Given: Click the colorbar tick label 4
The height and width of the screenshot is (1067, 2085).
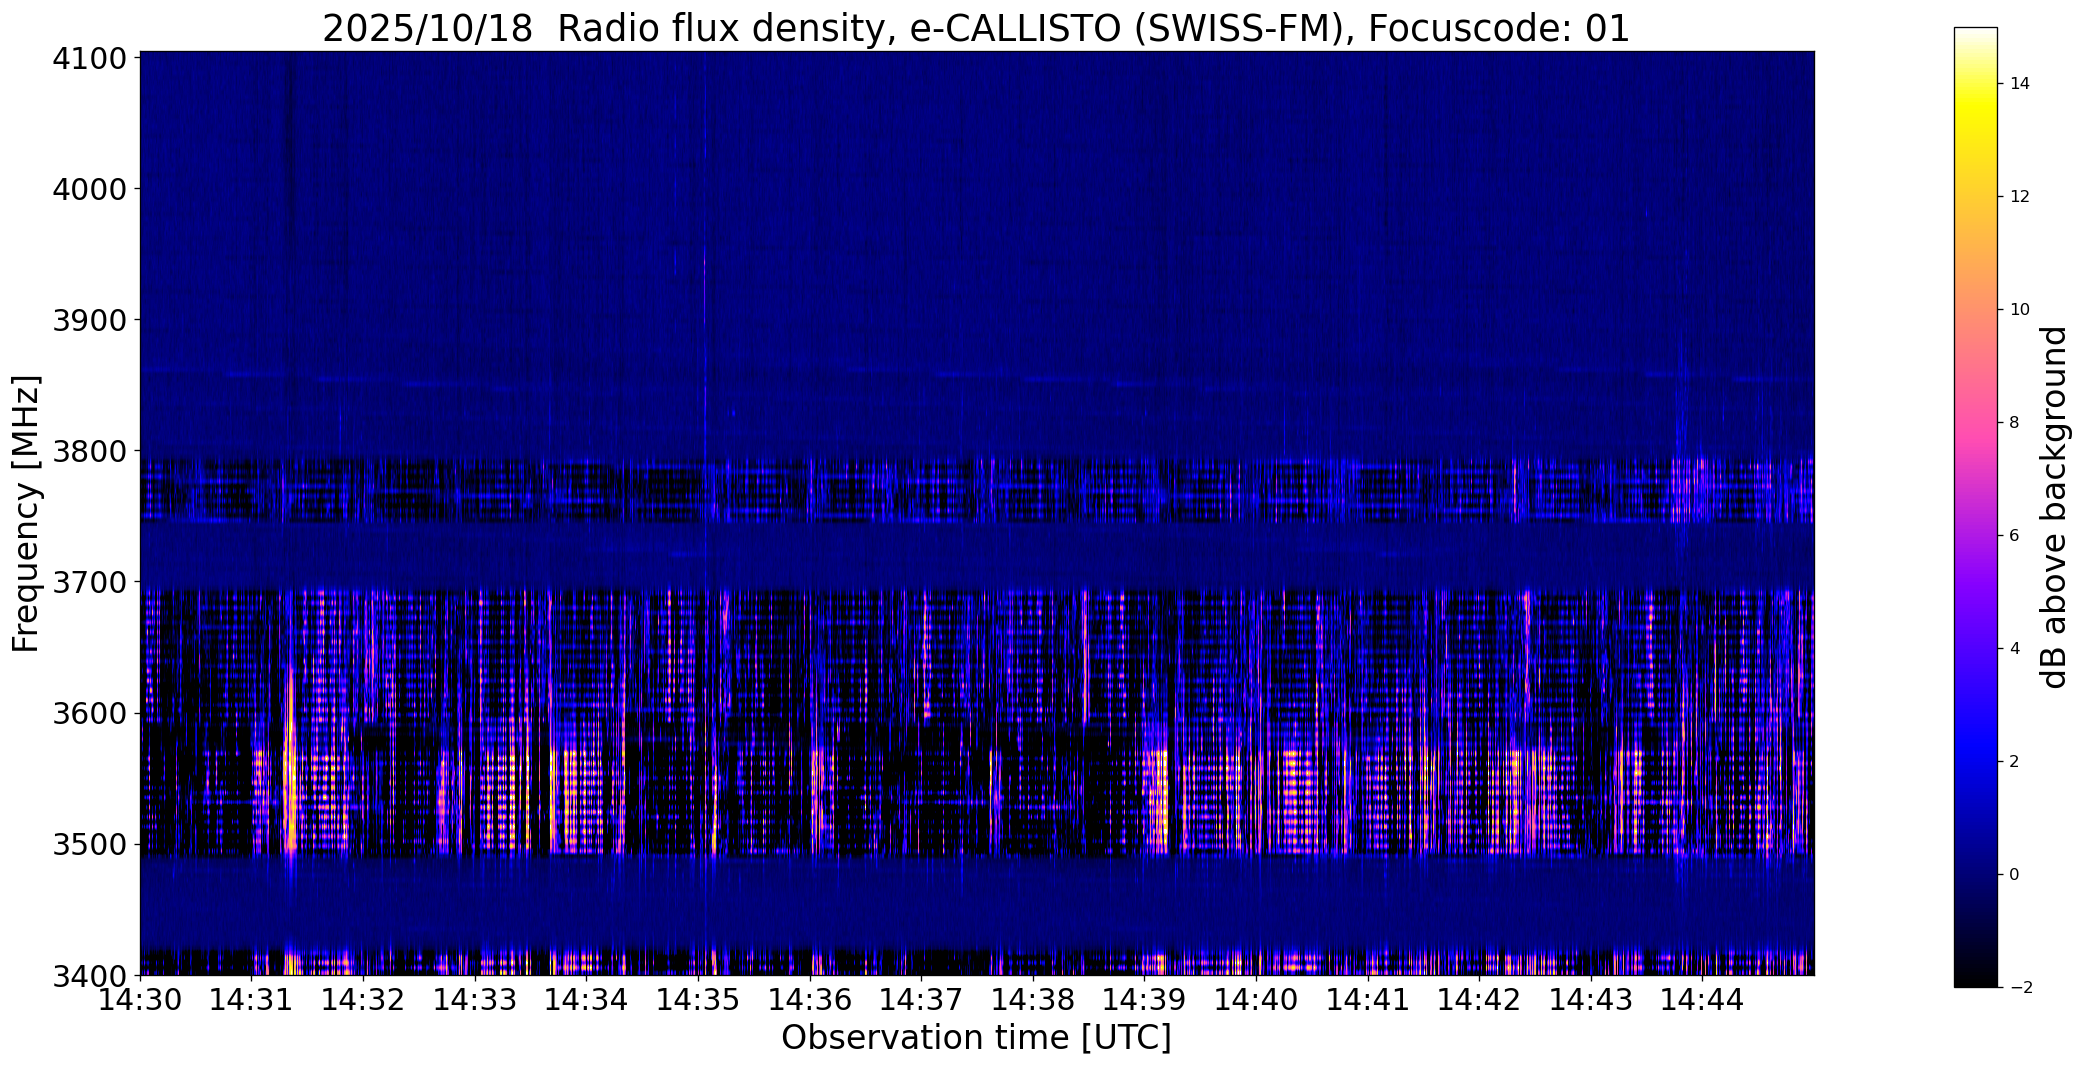Looking at the screenshot, I should tap(2014, 649).
